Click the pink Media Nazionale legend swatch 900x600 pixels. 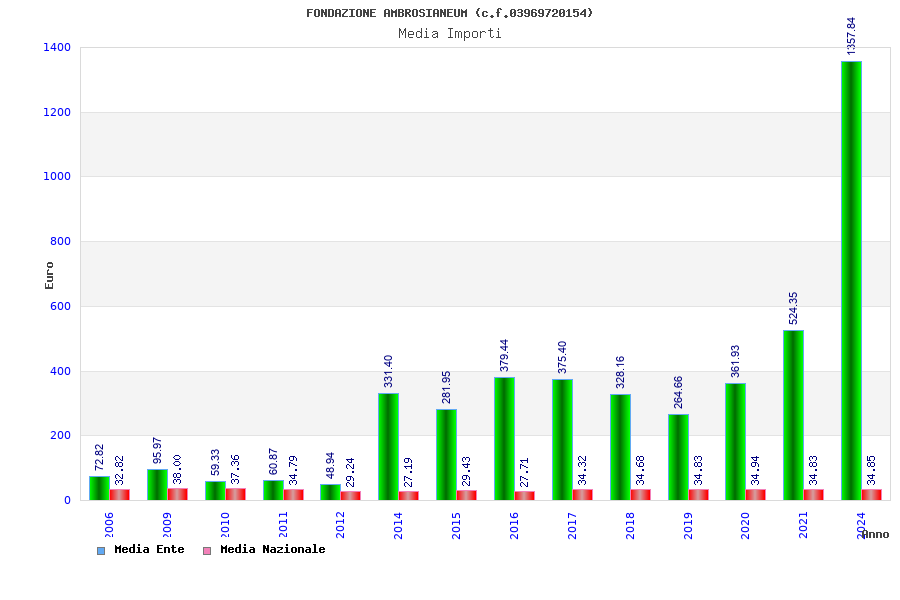(207, 551)
